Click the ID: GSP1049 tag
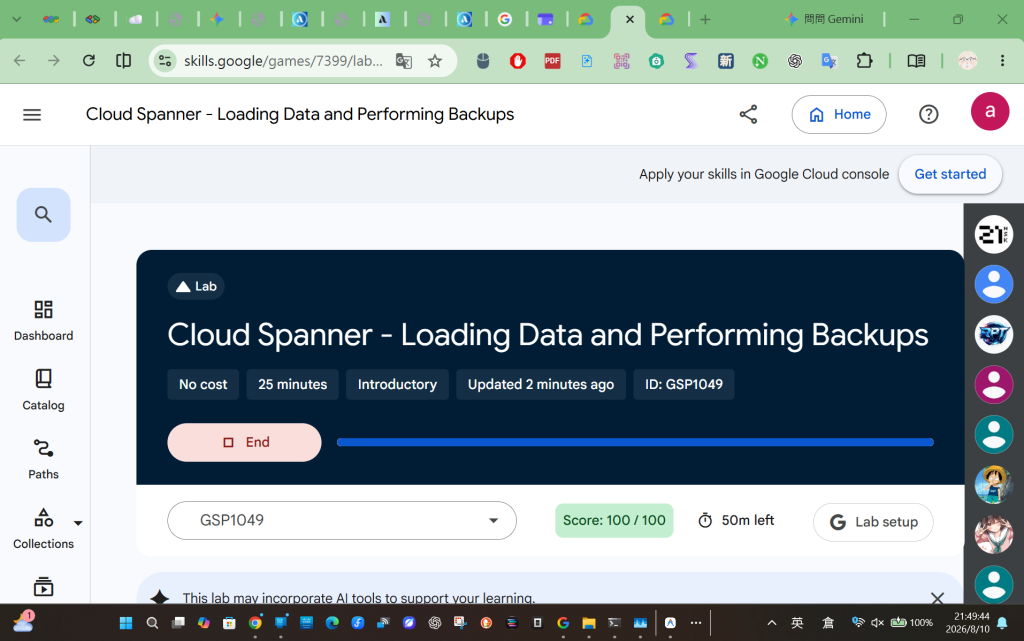Screen dimensions: 1024x641 (684, 384)
